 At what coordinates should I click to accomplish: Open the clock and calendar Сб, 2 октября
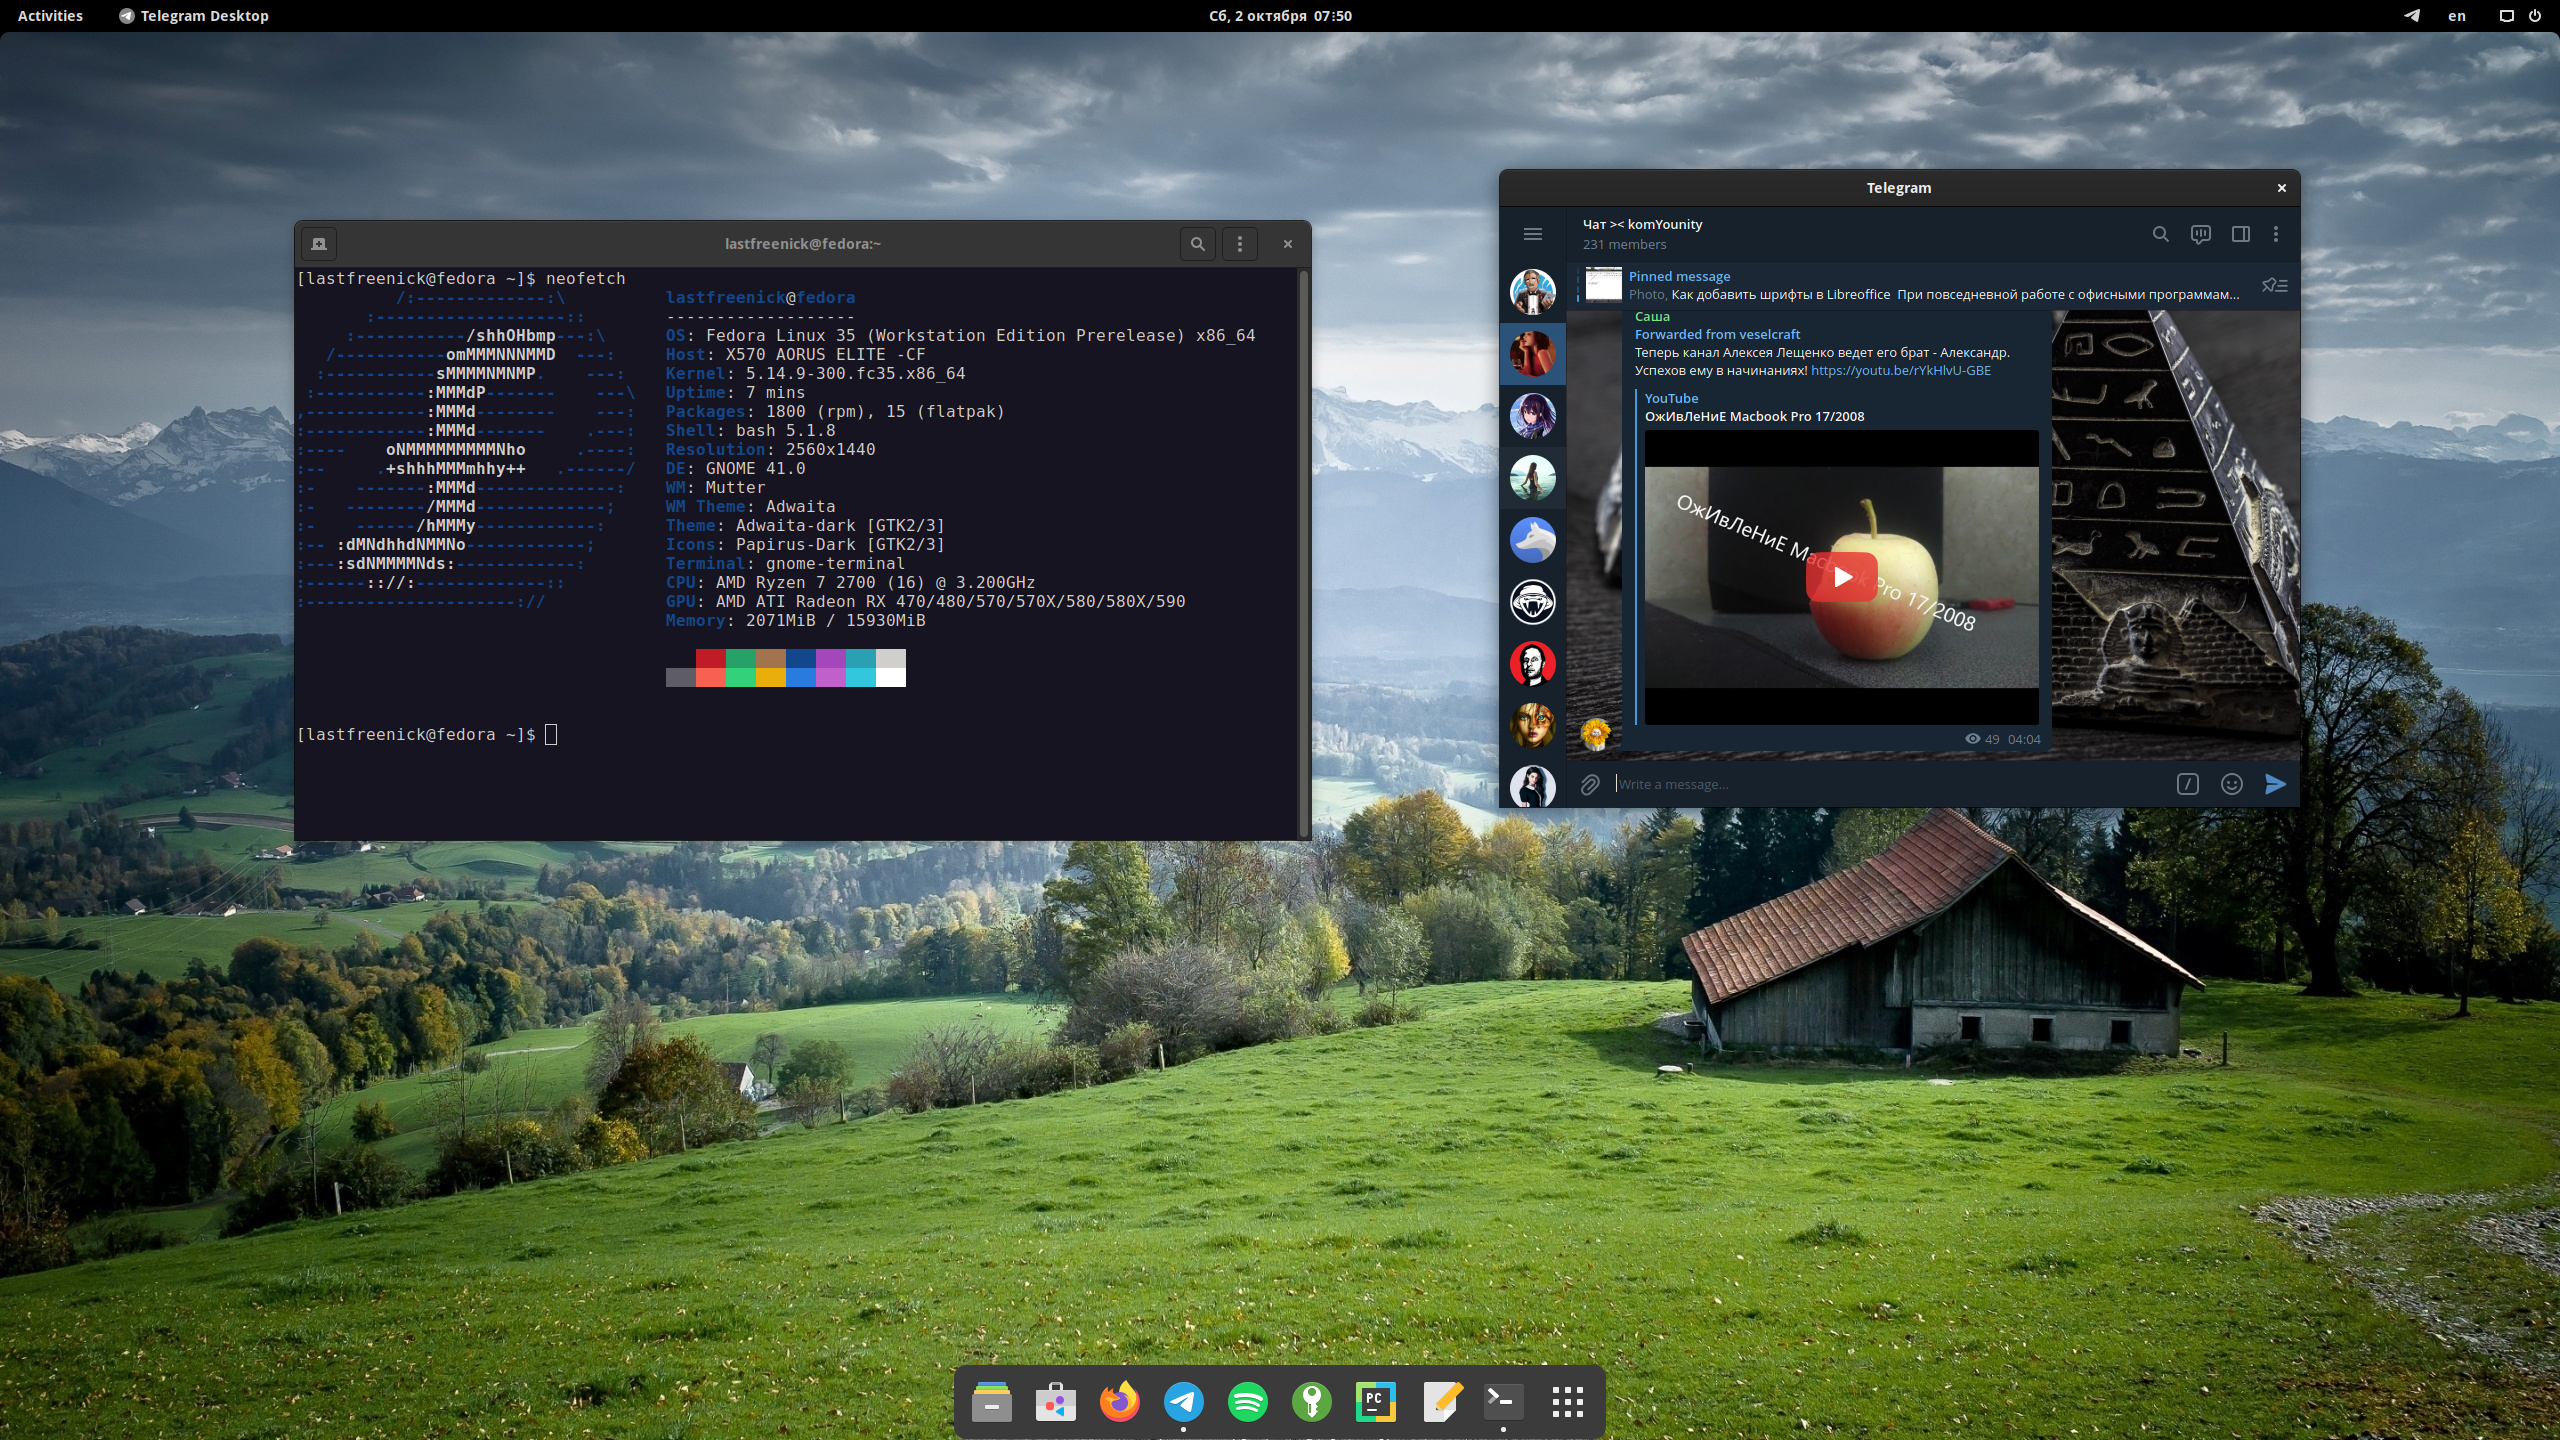(x=1280, y=16)
